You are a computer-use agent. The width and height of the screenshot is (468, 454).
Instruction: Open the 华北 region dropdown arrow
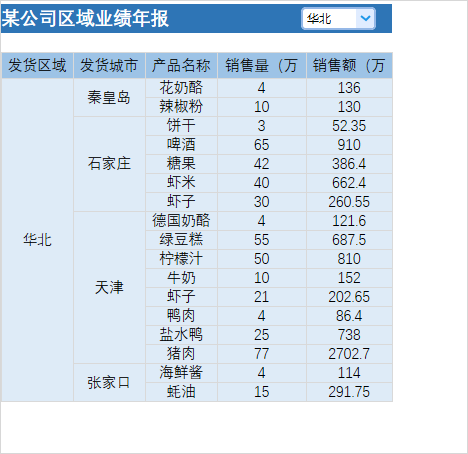click(x=365, y=18)
